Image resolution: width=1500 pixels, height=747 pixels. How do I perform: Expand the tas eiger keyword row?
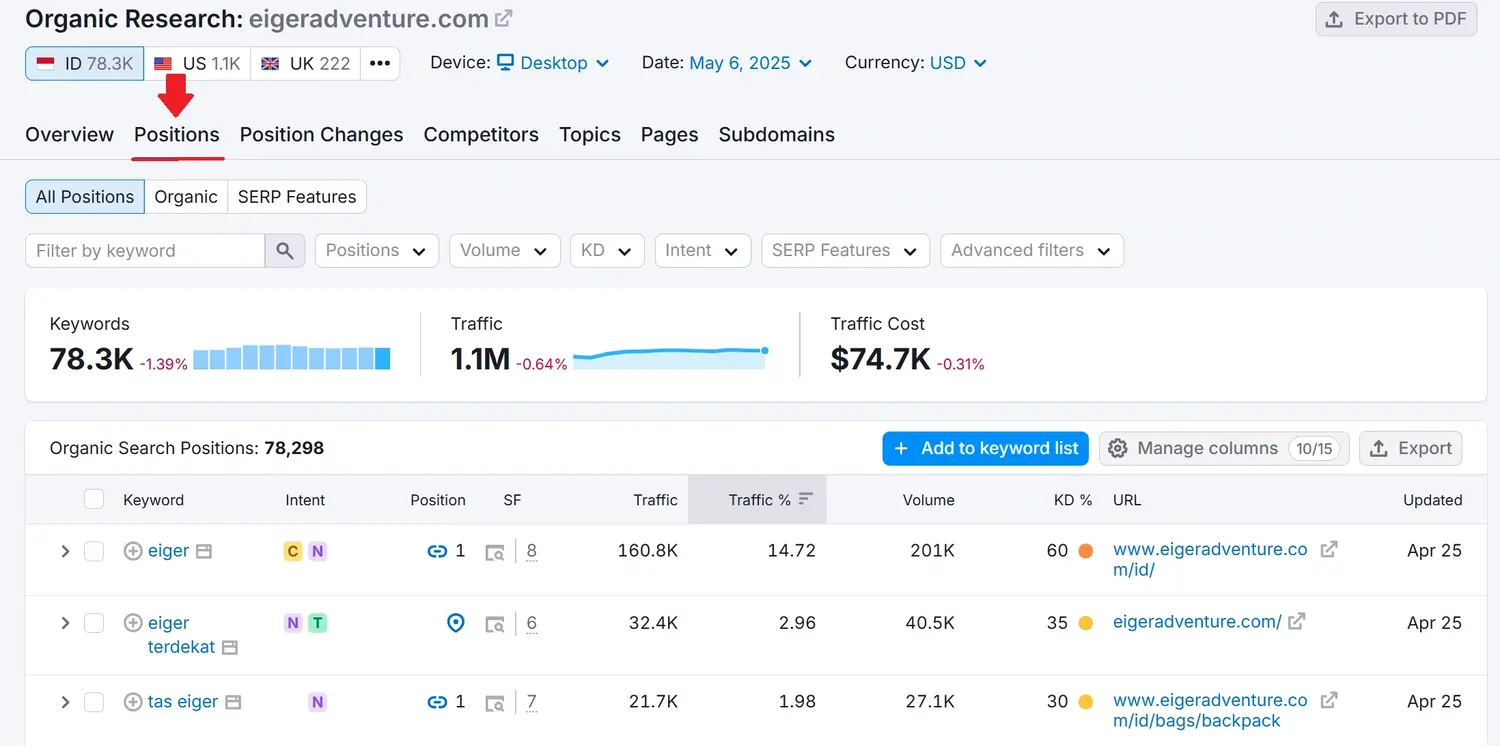point(65,702)
